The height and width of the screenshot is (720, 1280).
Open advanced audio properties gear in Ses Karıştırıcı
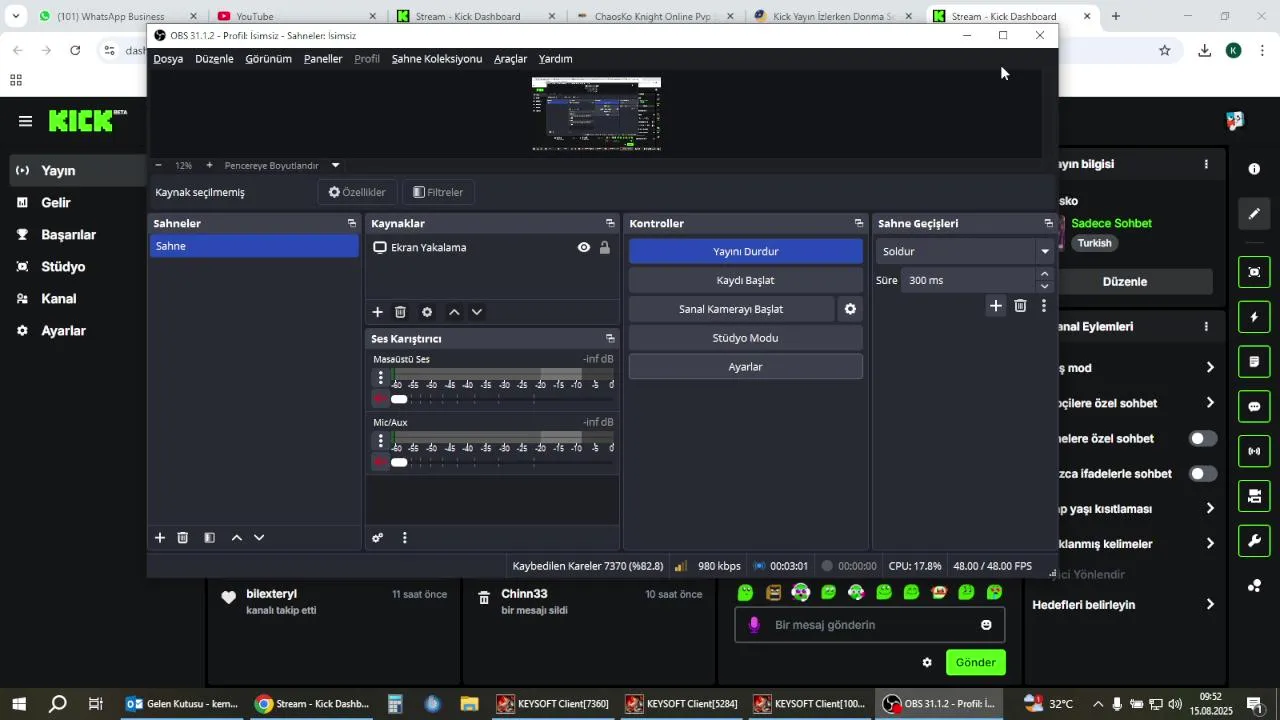pos(378,538)
